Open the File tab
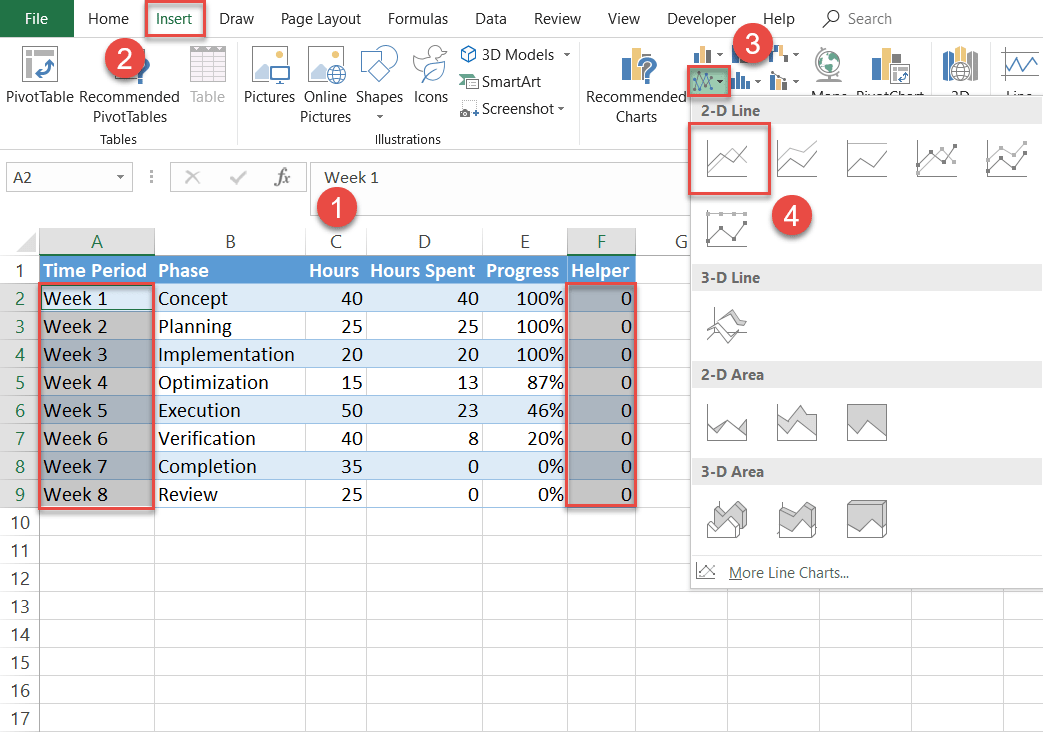This screenshot has height=732, width=1043. (x=37, y=19)
